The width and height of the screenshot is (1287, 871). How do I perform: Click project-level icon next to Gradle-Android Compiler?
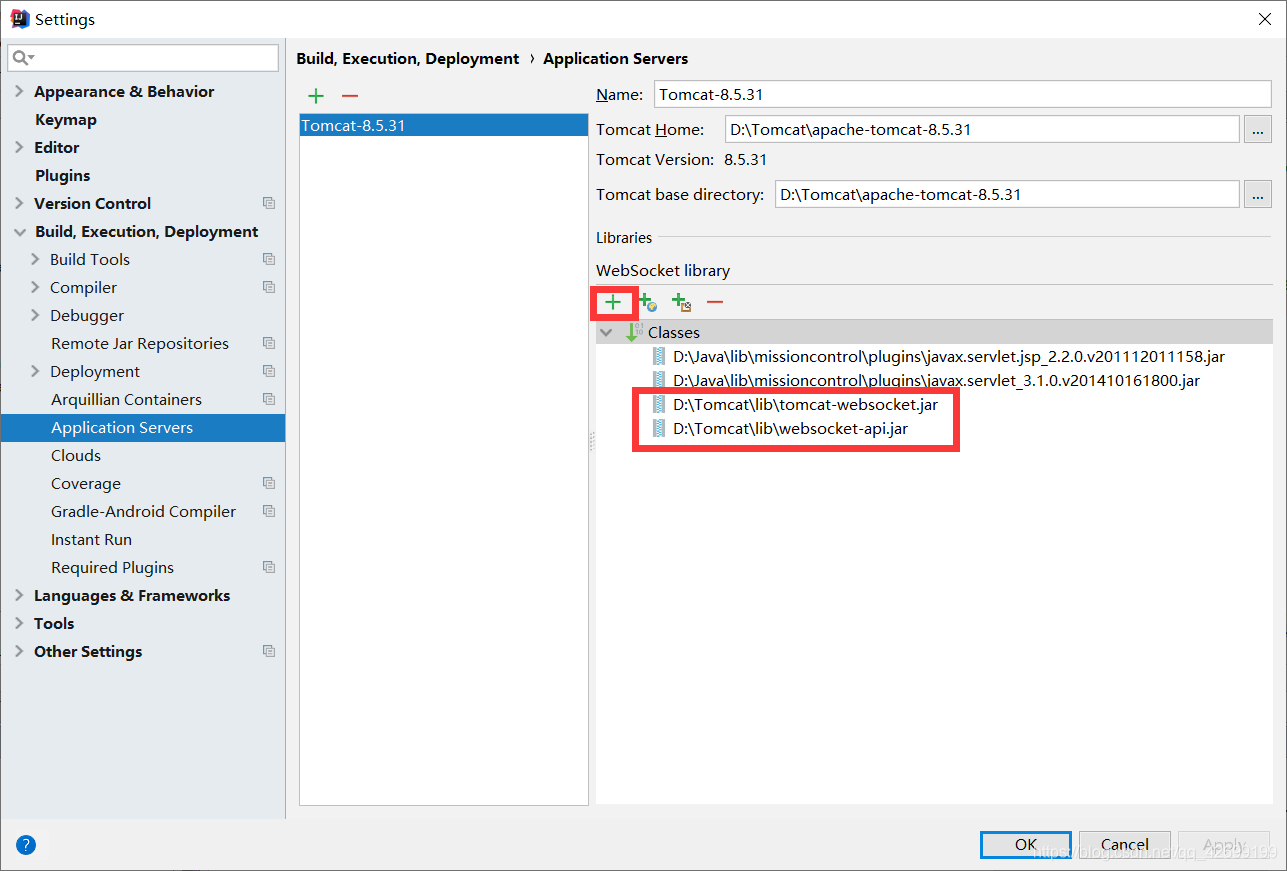tap(268, 511)
